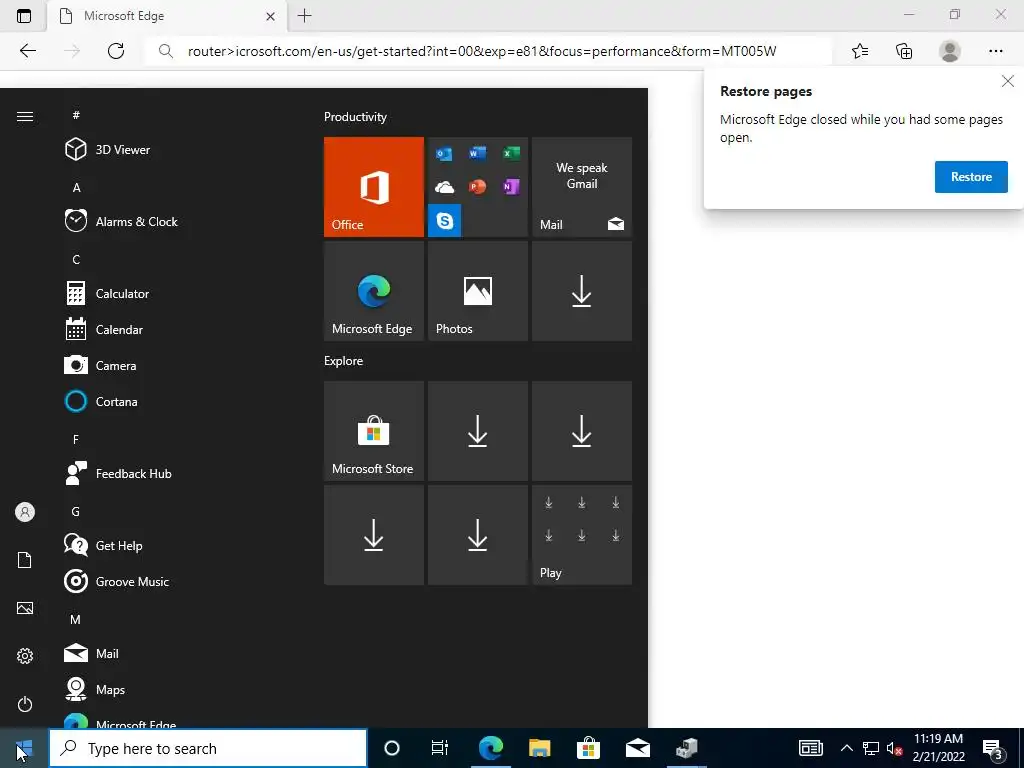Click the Restore button

click(x=971, y=177)
